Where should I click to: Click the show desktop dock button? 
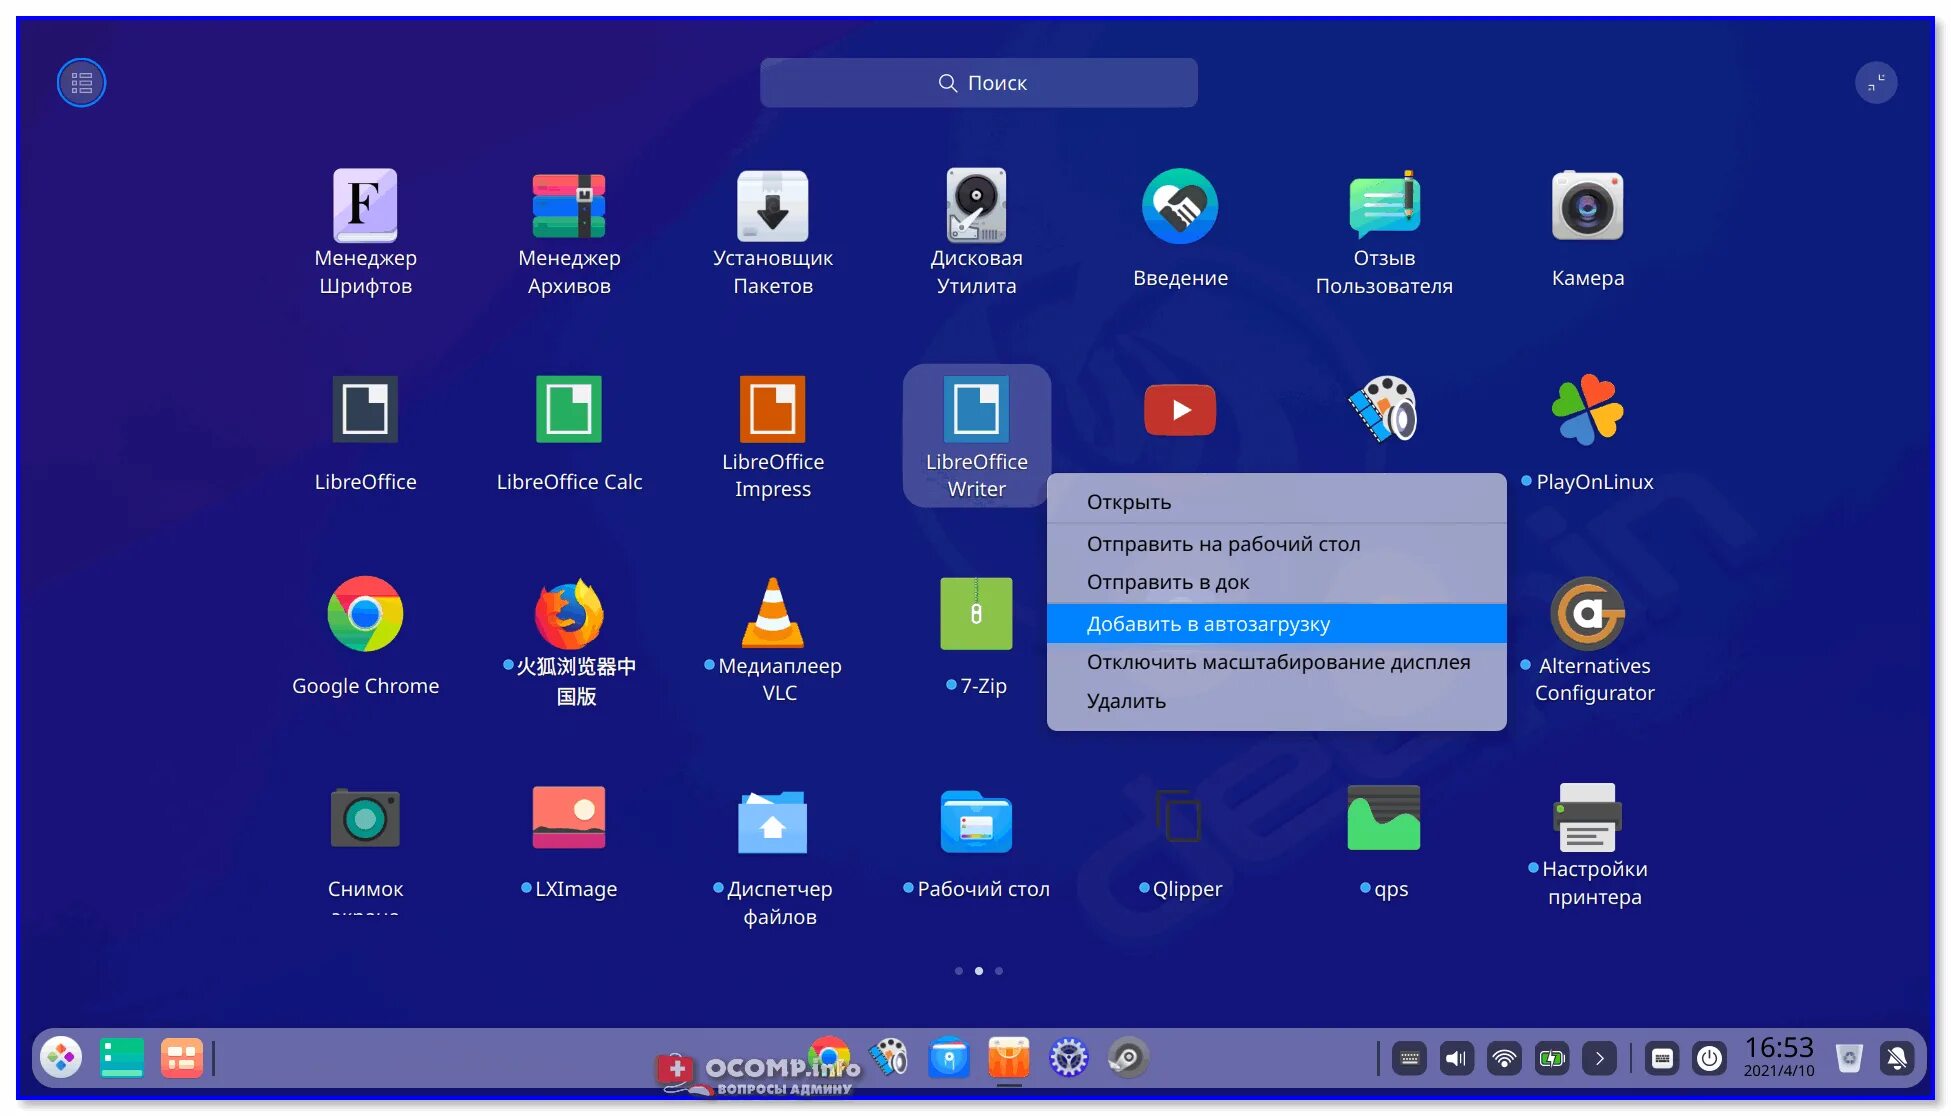point(122,1057)
